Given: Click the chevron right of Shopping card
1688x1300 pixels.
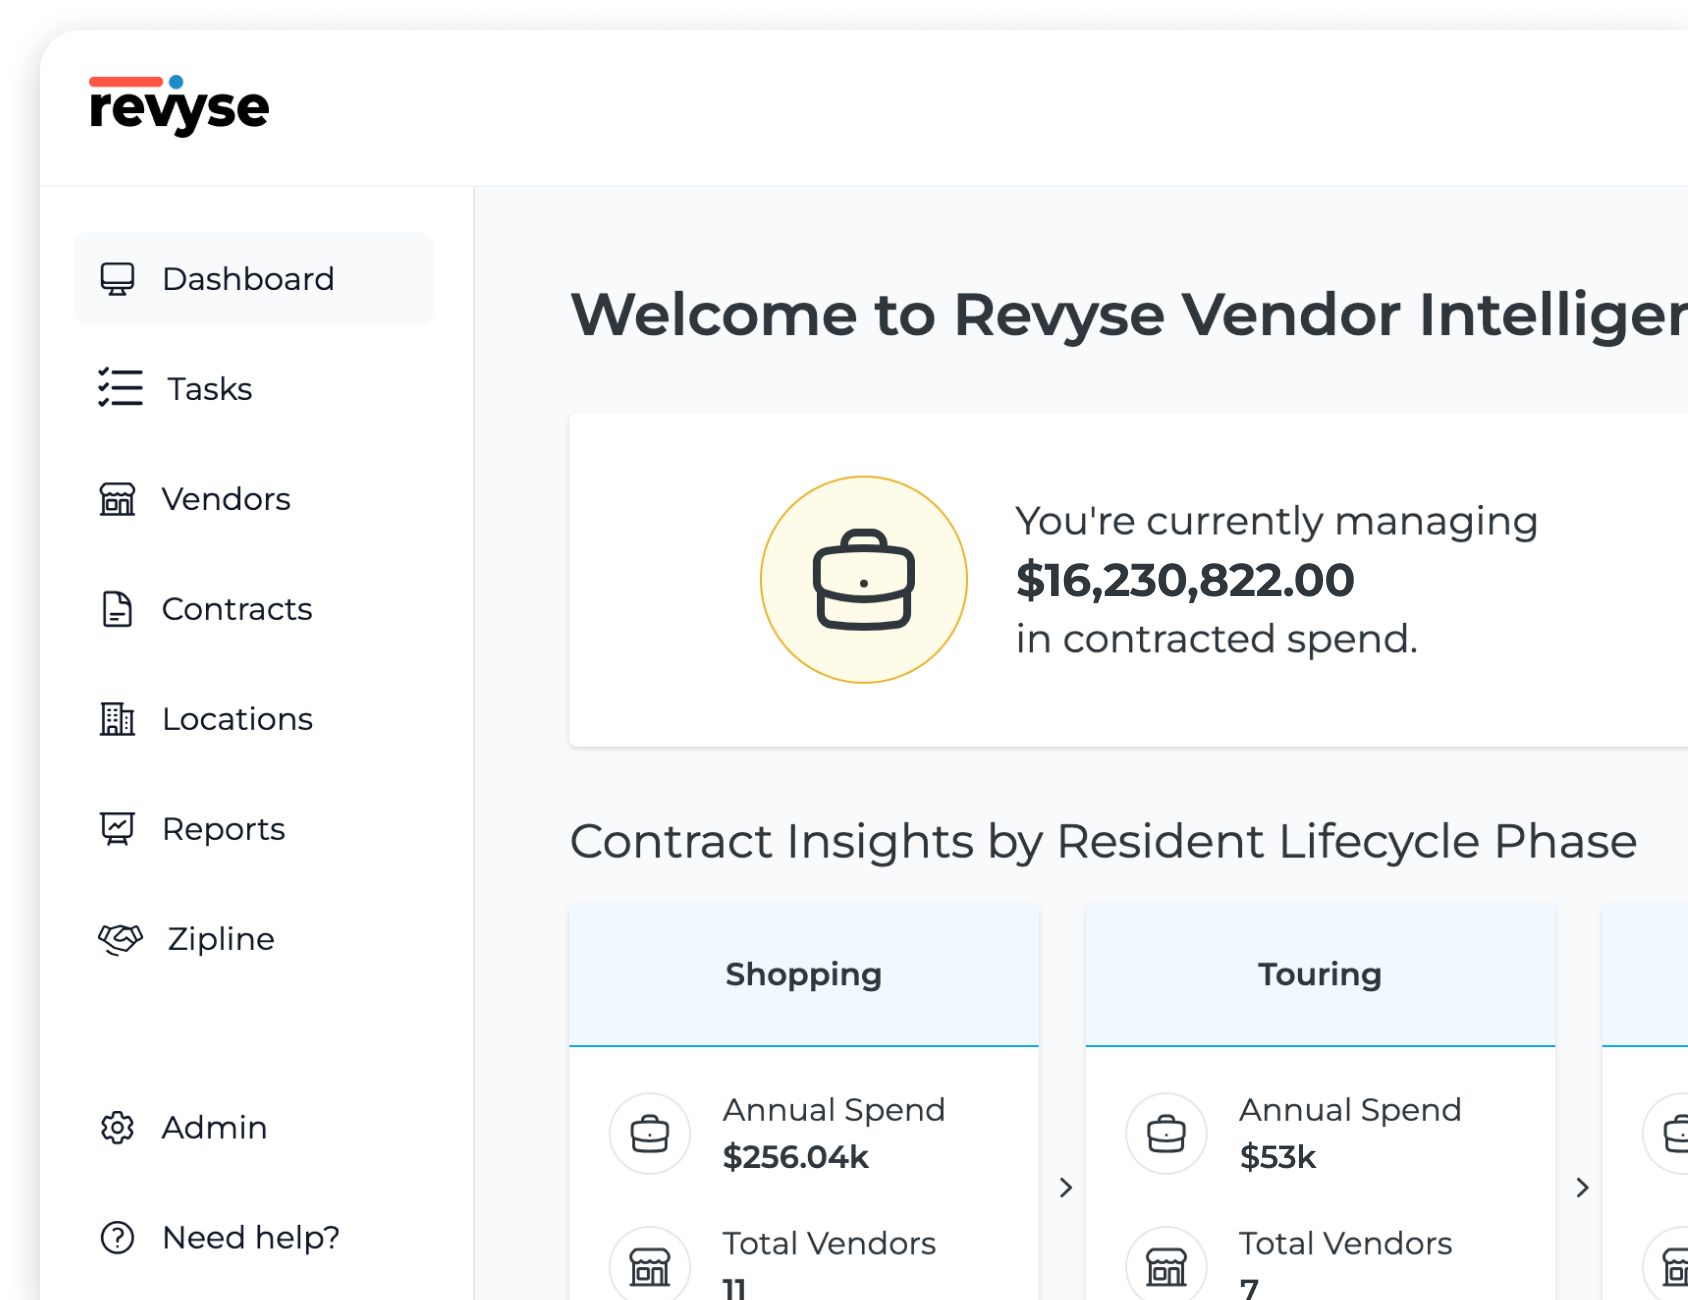Looking at the screenshot, I should 1066,1187.
